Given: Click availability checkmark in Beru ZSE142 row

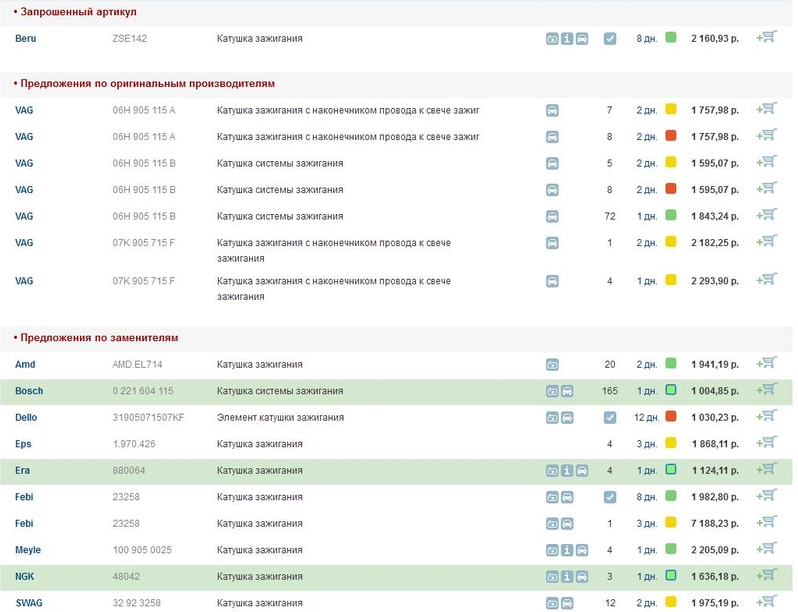Looking at the screenshot, I should pos(610,39).
